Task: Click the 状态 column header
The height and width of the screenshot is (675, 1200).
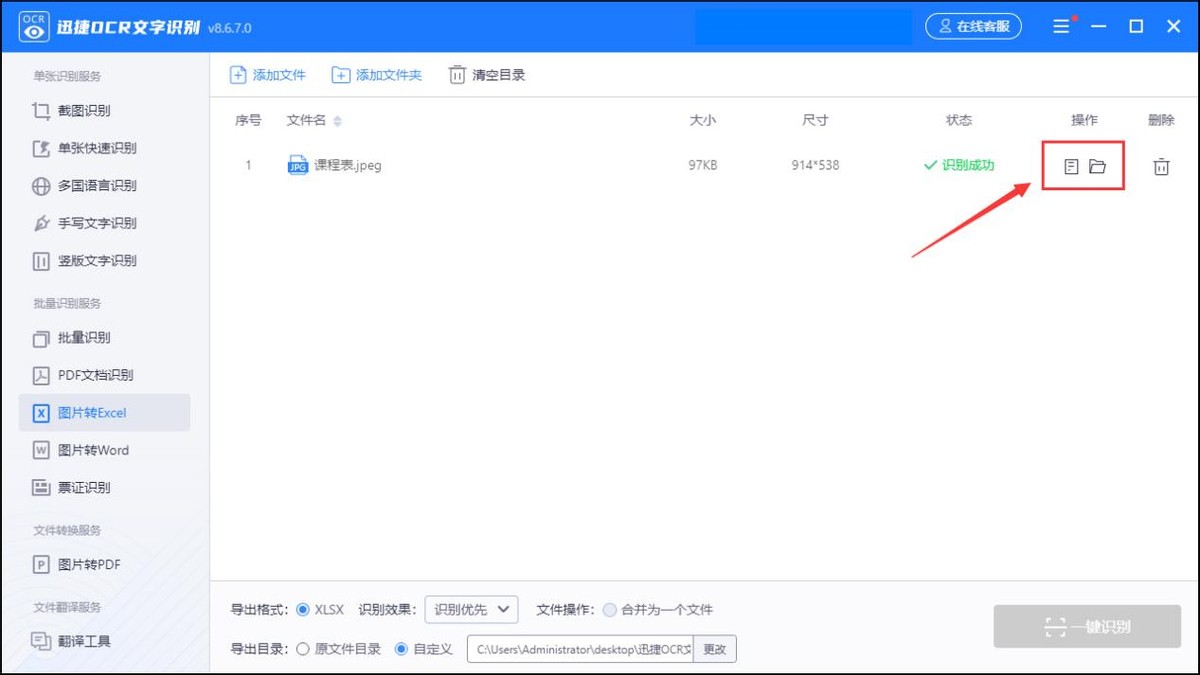Action: pos(959,120)
